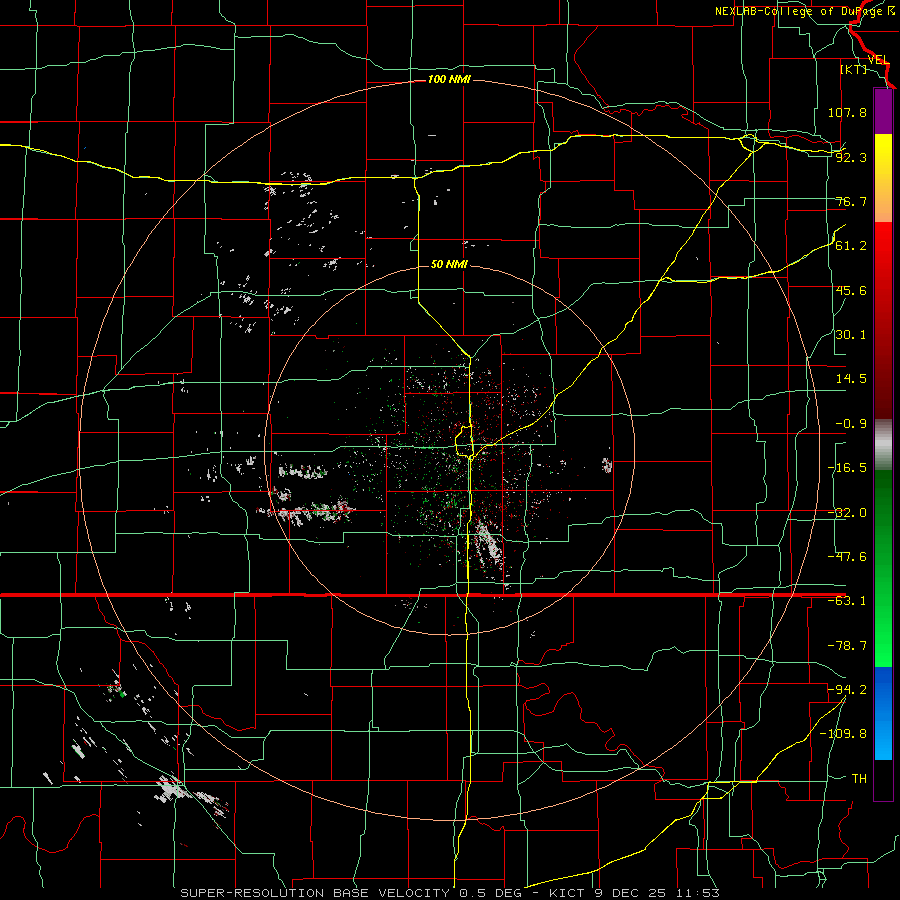Click the -109.8 legend value
900x900 pixels.
pyautogui.click(x=843, y=734)
